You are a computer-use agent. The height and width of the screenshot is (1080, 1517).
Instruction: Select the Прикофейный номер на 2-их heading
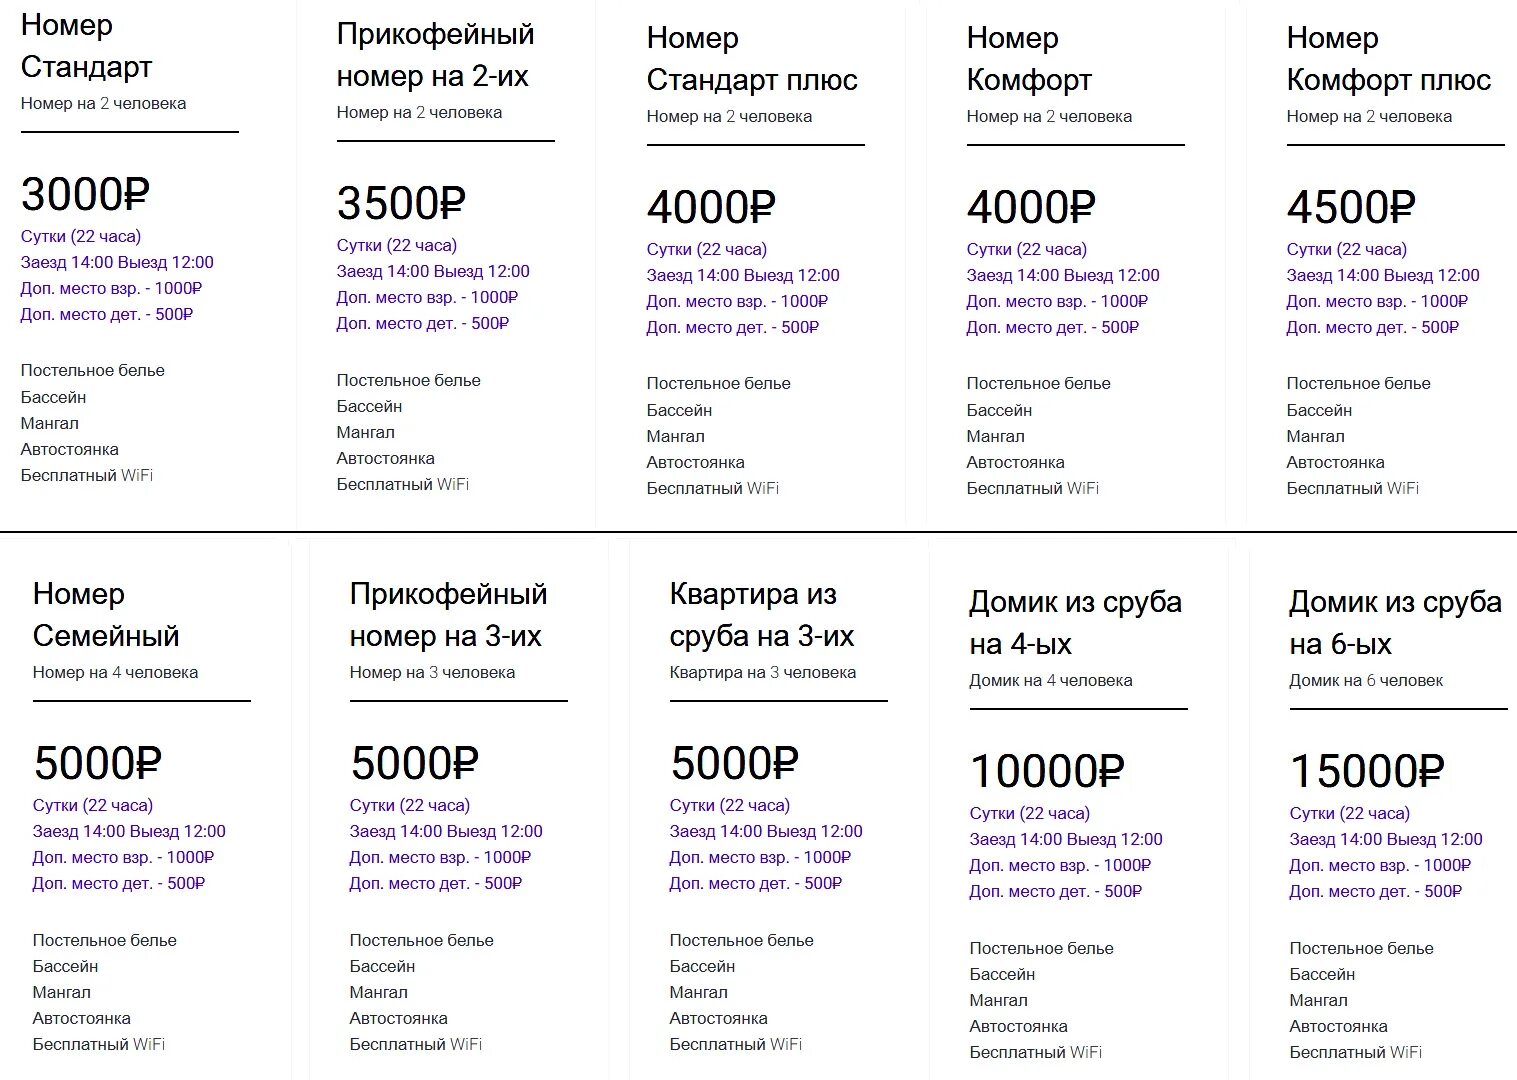click(435, 55)
